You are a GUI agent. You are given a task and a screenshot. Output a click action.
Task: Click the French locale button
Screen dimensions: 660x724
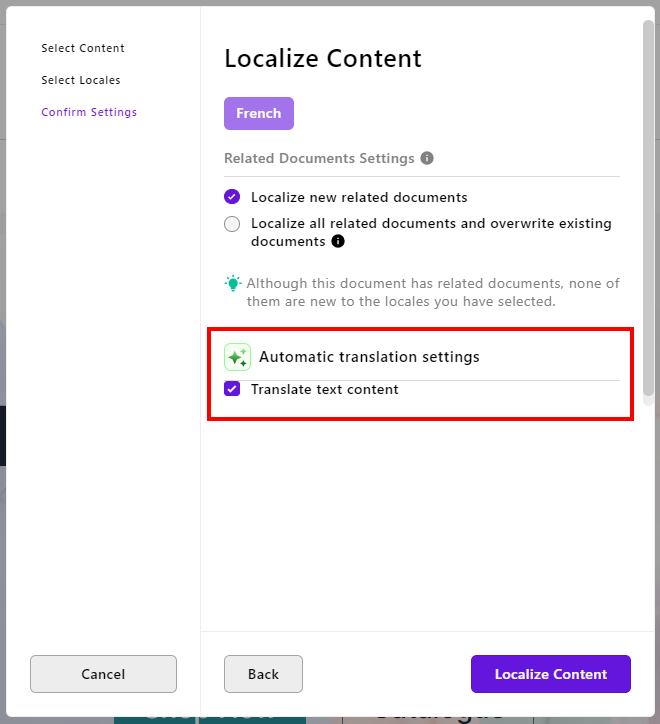pyautogui.click(x=259, y=113)
